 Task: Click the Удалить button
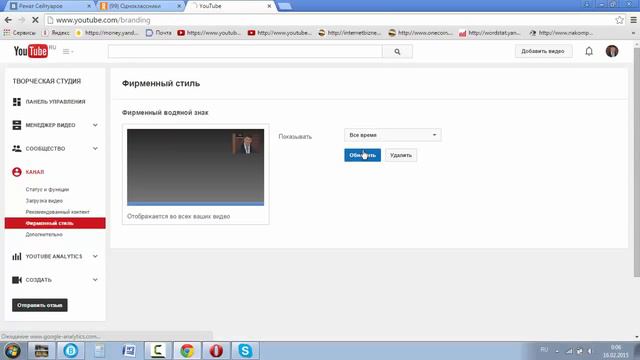coord(401,155)
